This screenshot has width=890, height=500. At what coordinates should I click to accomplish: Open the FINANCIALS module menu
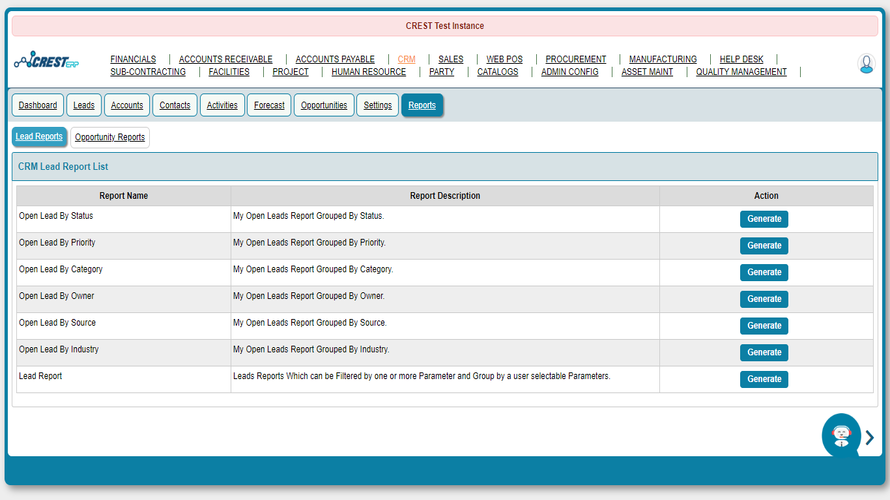133,59
